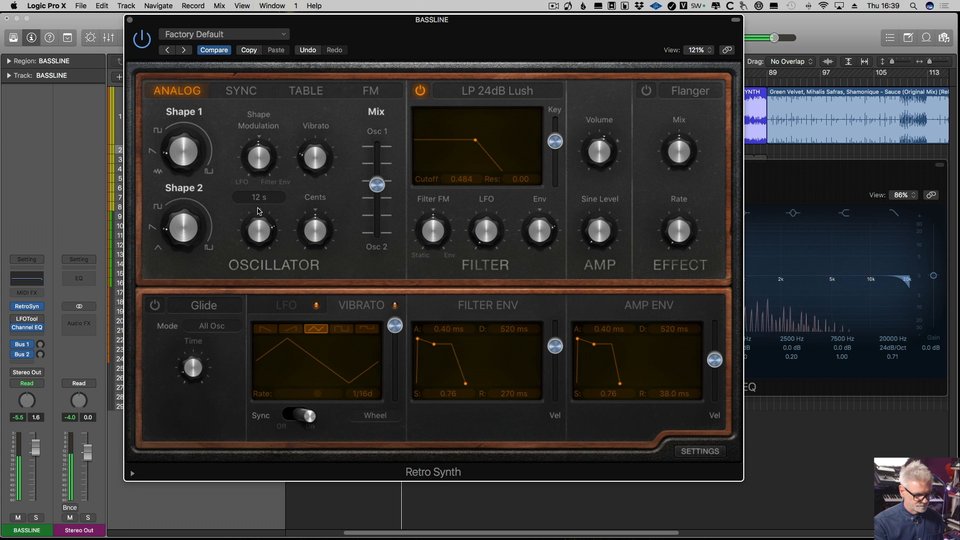Open the Factory Default preset dropdown
Viewport: 960px width, 540px height.
[x=223, y=34]
